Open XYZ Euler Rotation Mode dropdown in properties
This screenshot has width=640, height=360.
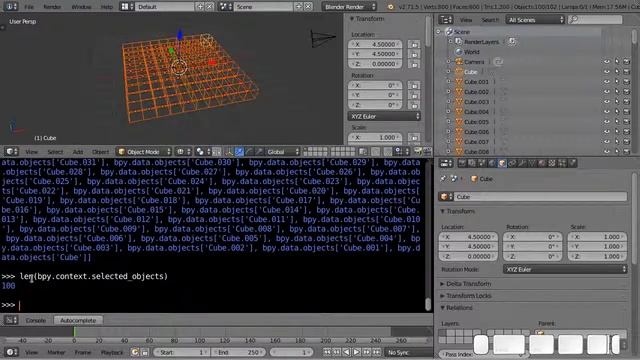pyautogui.click(x=565, y=269)
